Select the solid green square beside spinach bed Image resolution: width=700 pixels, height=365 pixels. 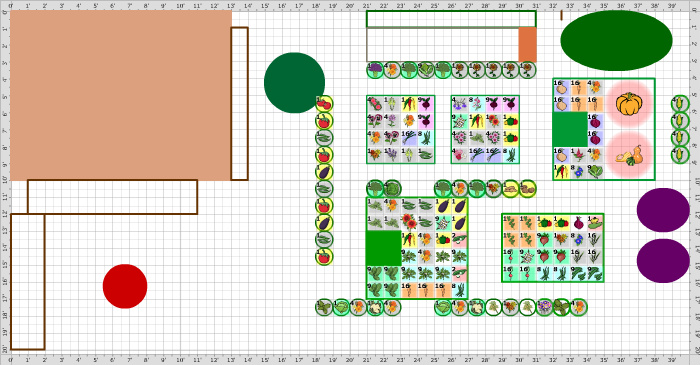[x=383, y=248]
